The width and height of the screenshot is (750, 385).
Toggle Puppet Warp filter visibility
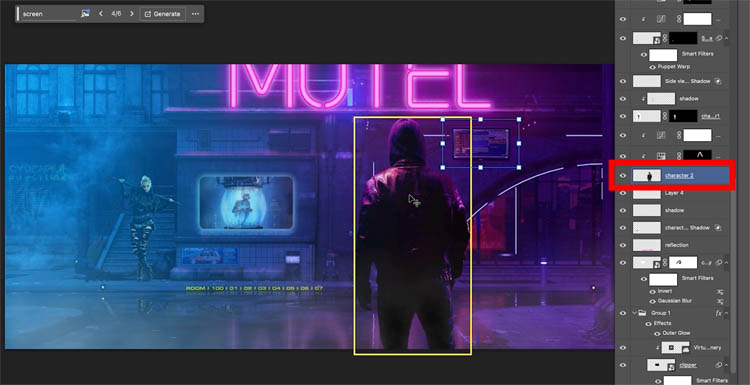652,67
